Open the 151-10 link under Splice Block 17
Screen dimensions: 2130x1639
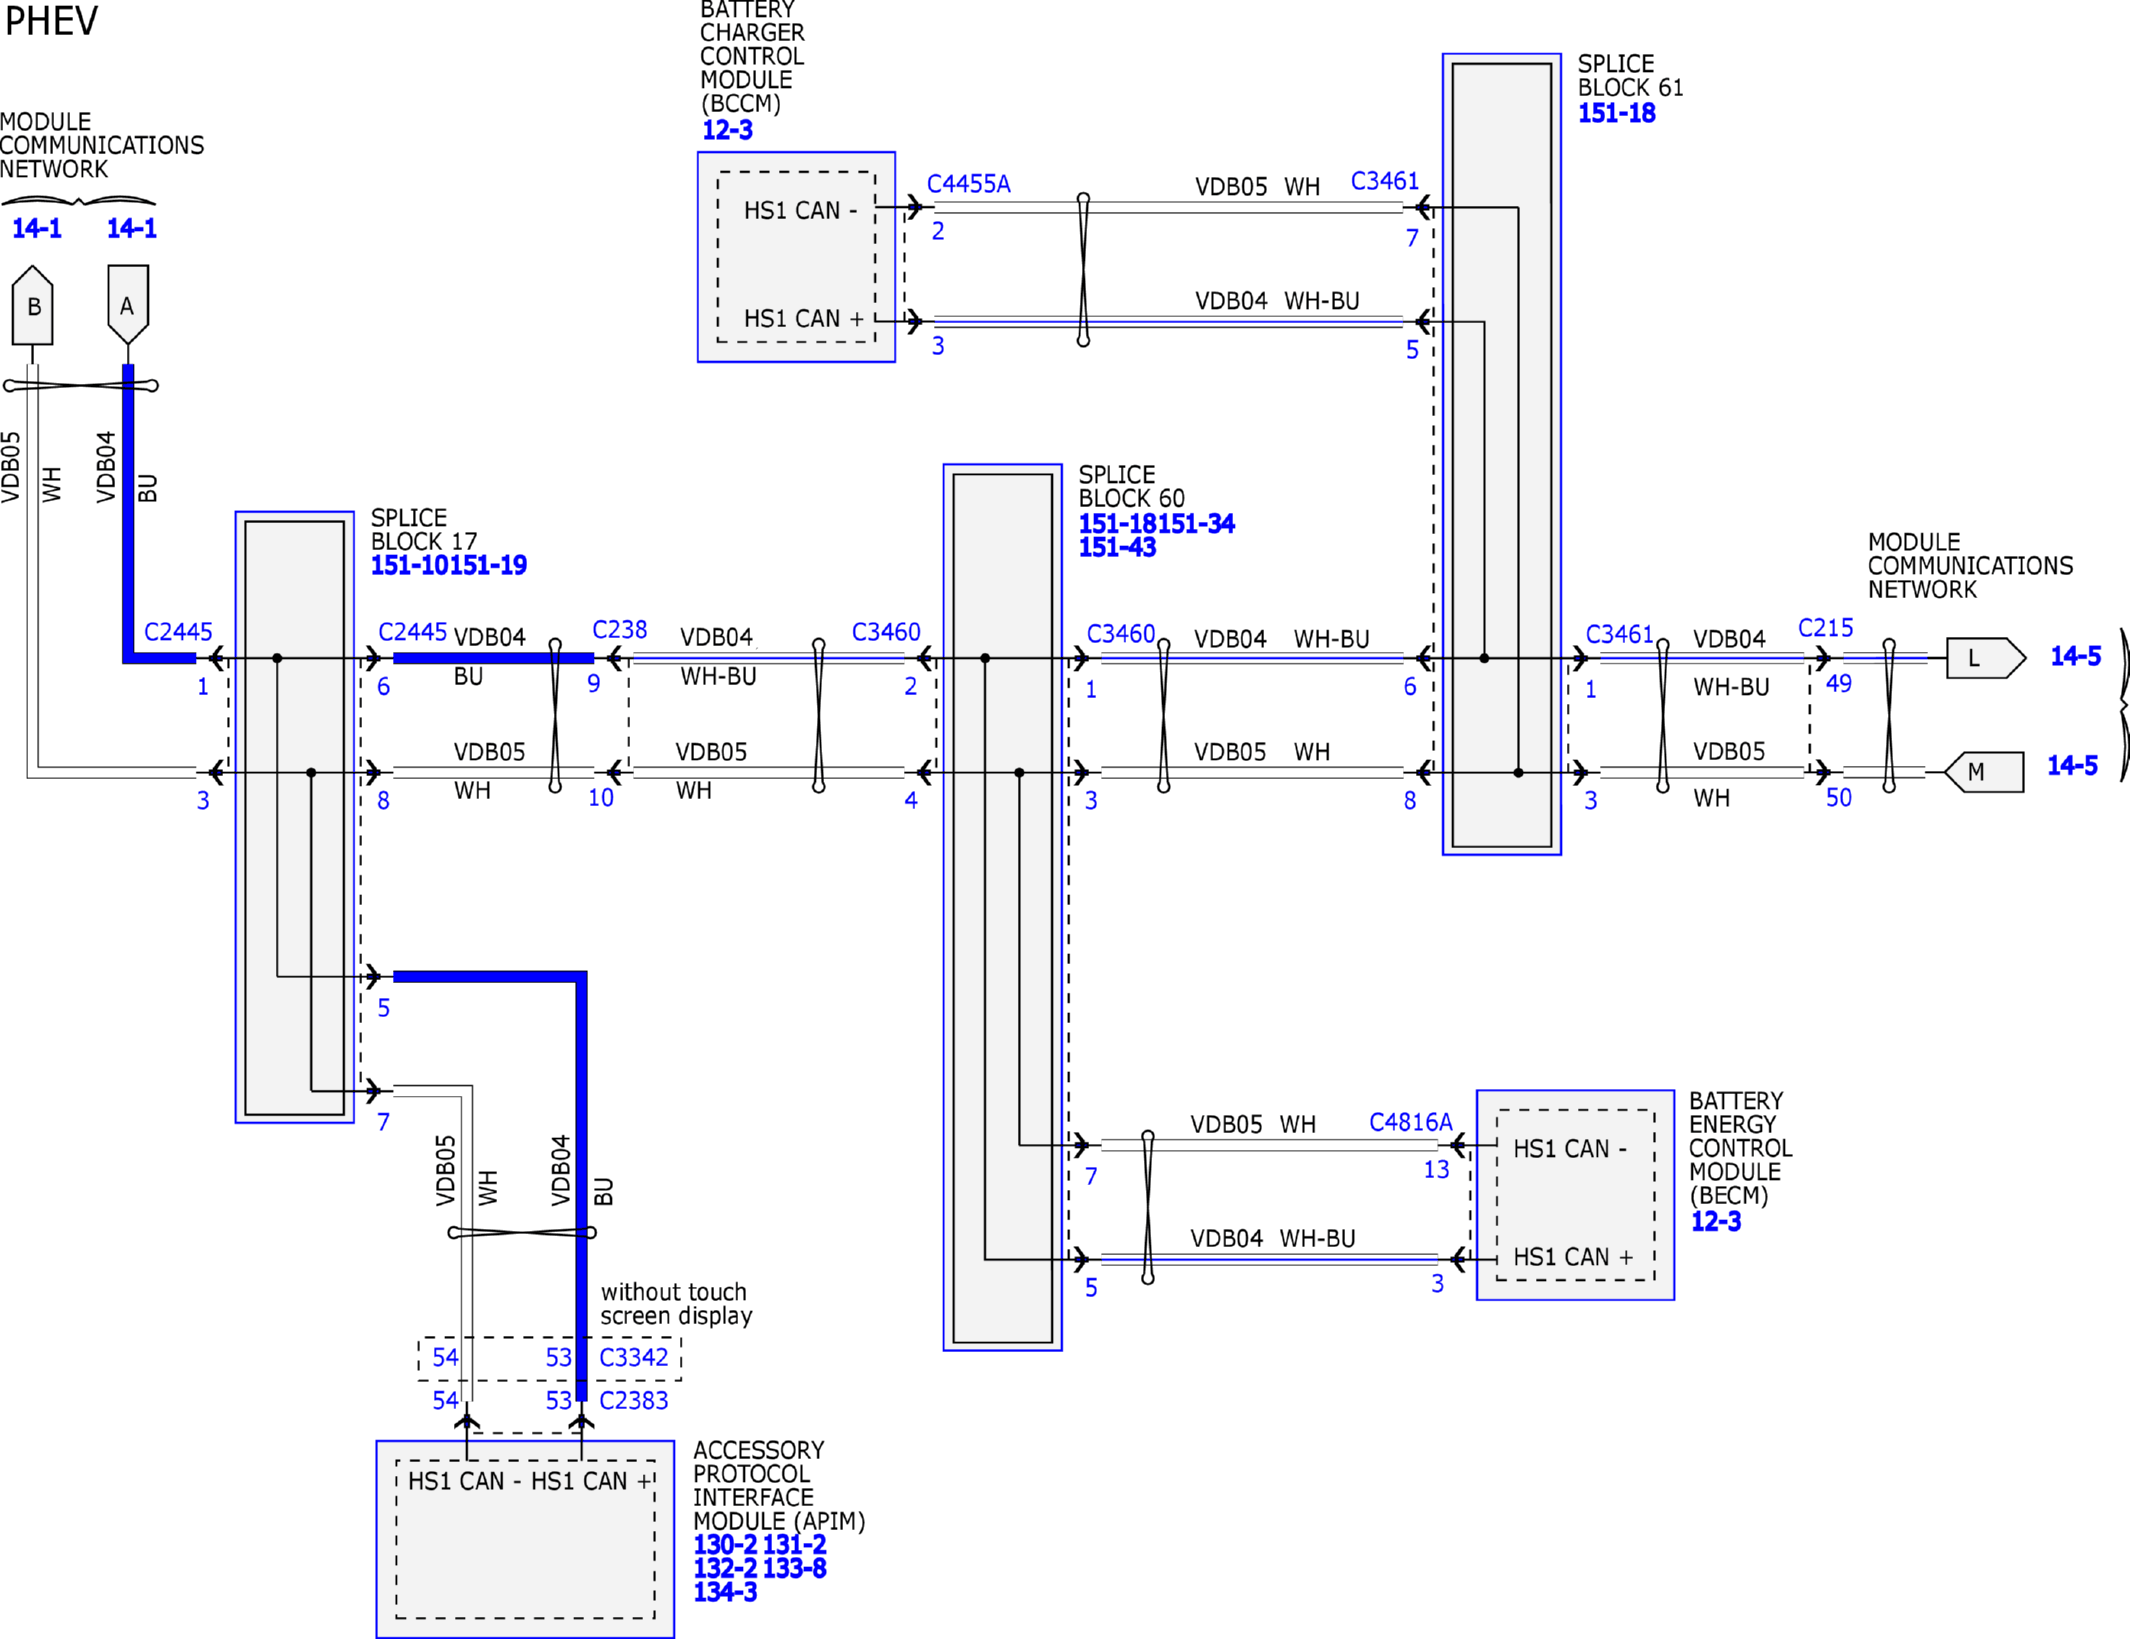410,565
